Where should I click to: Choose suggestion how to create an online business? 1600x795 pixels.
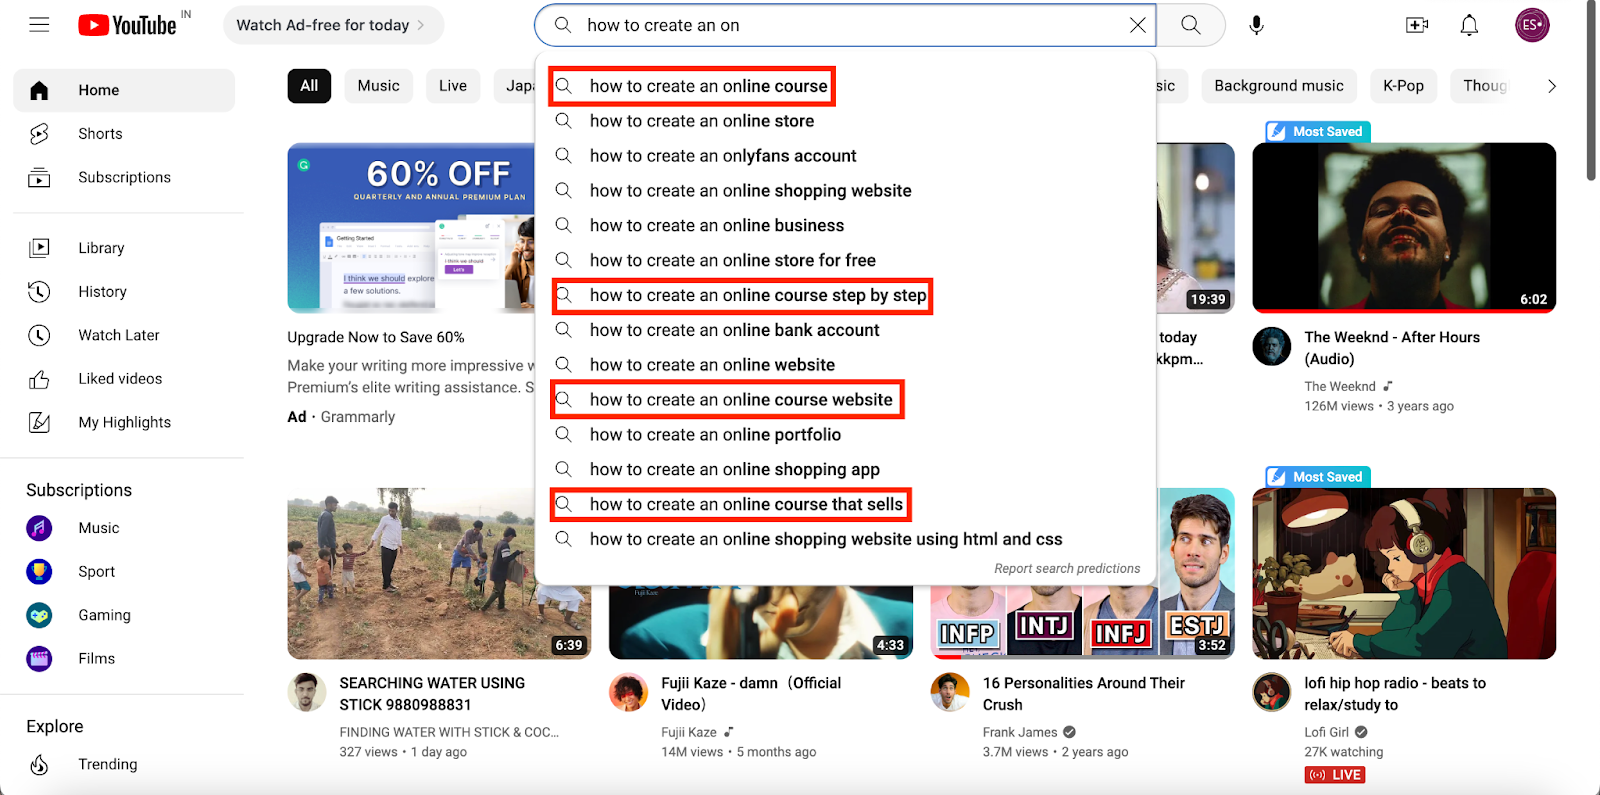click(x=845, y=226)
